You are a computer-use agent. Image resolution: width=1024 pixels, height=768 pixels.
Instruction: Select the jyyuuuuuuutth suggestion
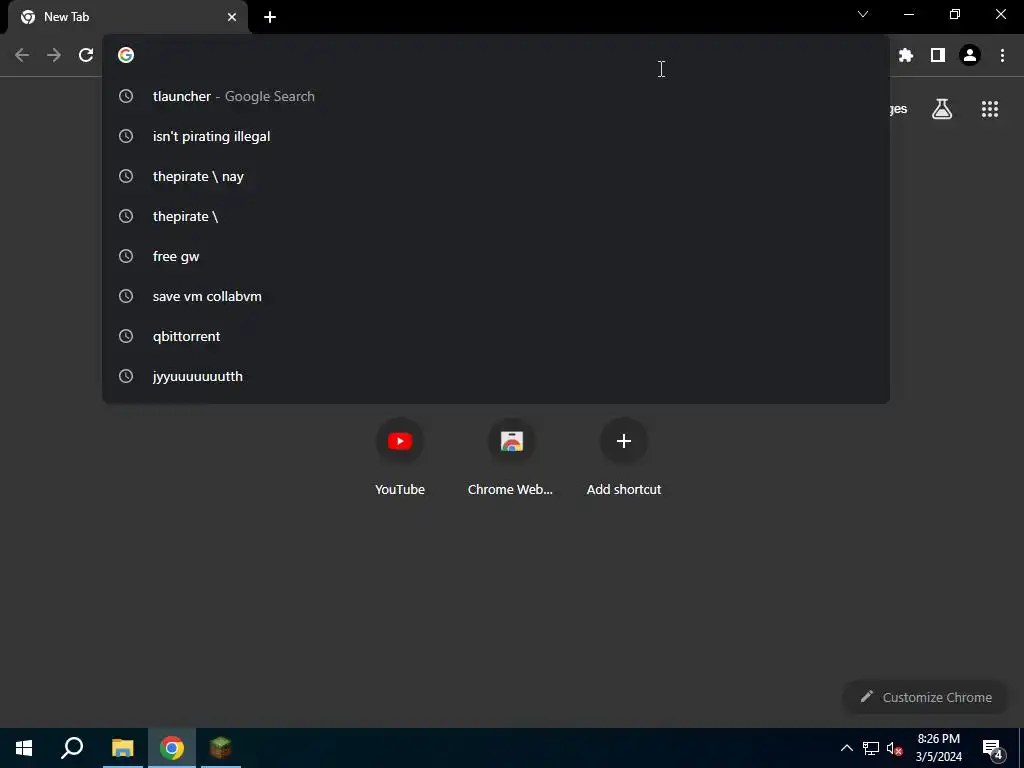496,376
